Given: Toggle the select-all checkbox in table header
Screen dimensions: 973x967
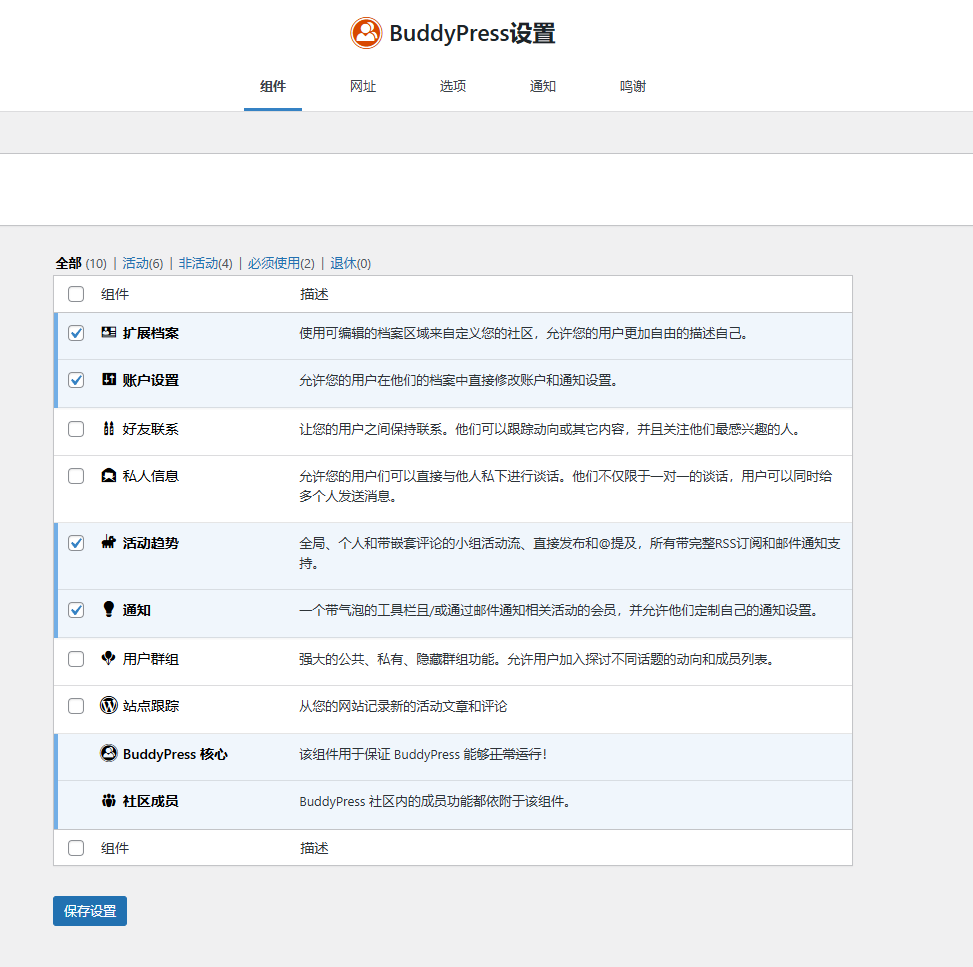Looking at the screenshot, I should click(x=76, y=294).
